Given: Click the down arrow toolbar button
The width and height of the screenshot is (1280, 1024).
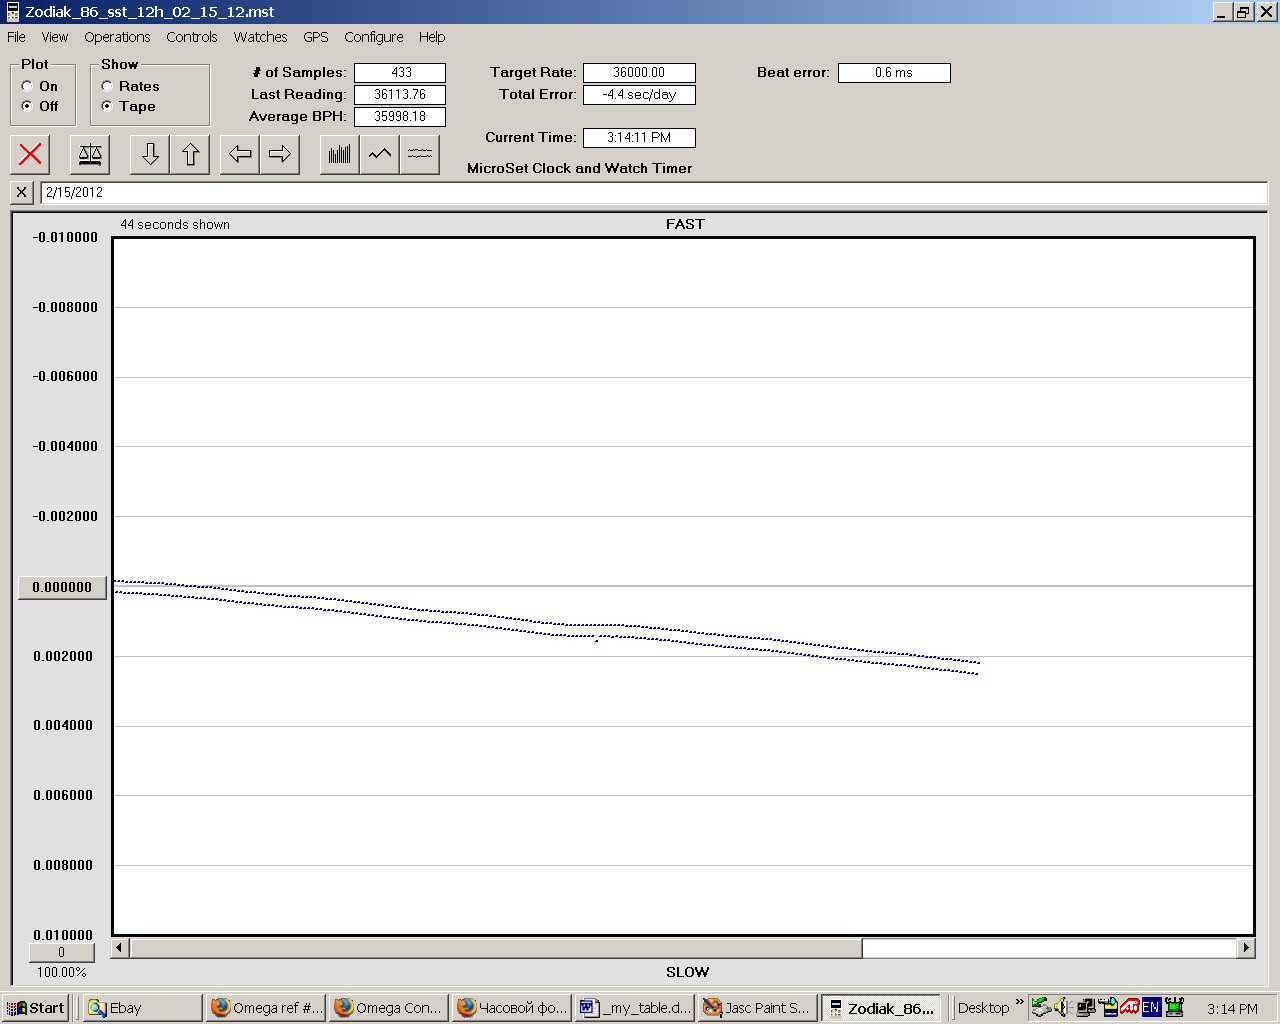Looking at the screenshot, I should (150, 154).
